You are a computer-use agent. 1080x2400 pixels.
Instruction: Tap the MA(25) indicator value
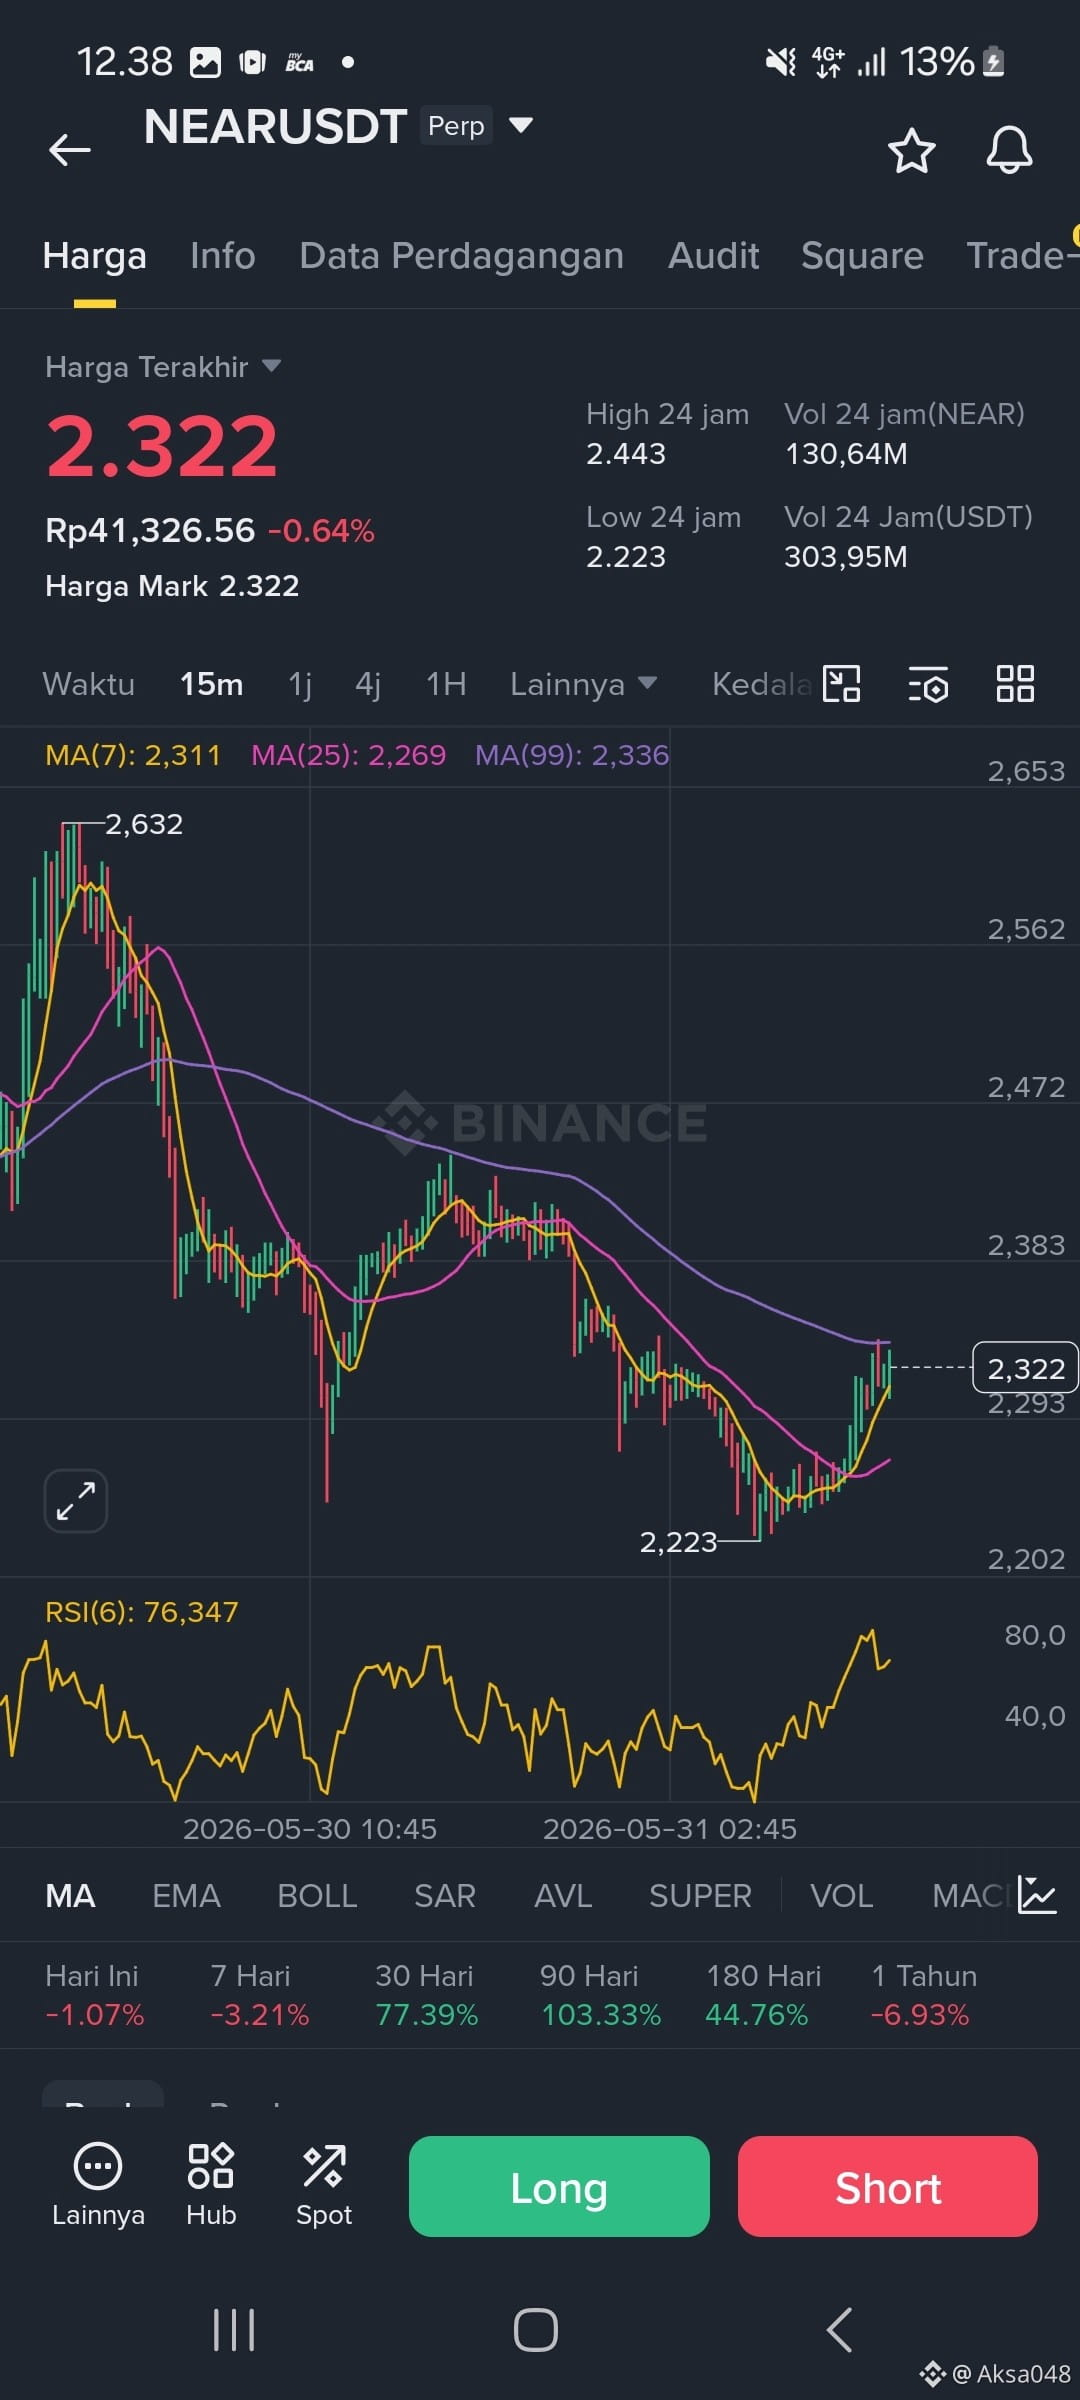349,755
